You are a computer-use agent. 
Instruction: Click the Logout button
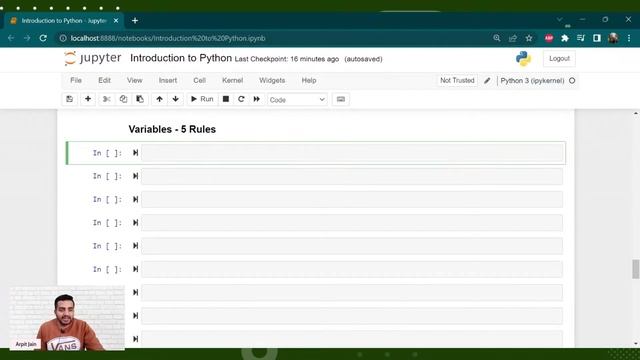(x=559, y=59)
